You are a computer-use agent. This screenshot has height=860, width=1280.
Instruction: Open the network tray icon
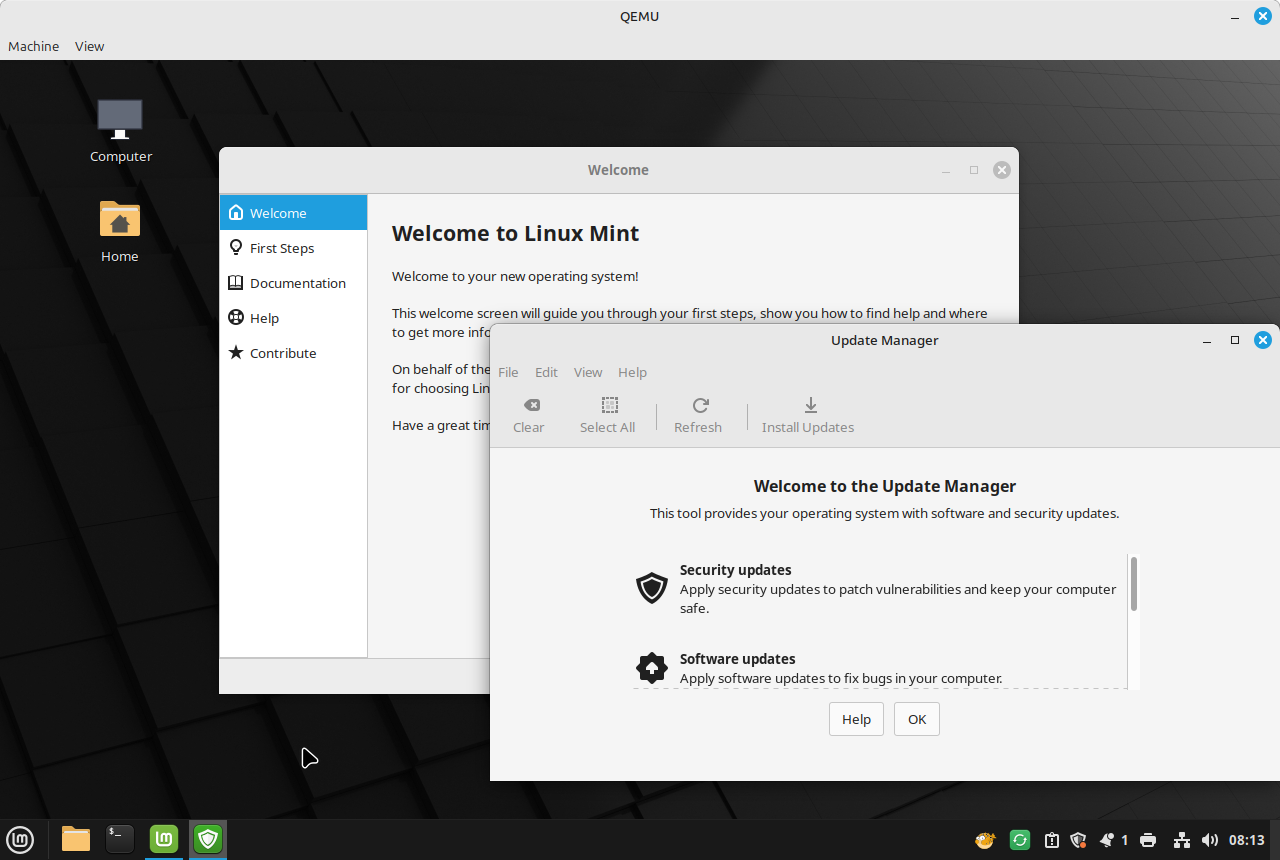pos(1181,840)
